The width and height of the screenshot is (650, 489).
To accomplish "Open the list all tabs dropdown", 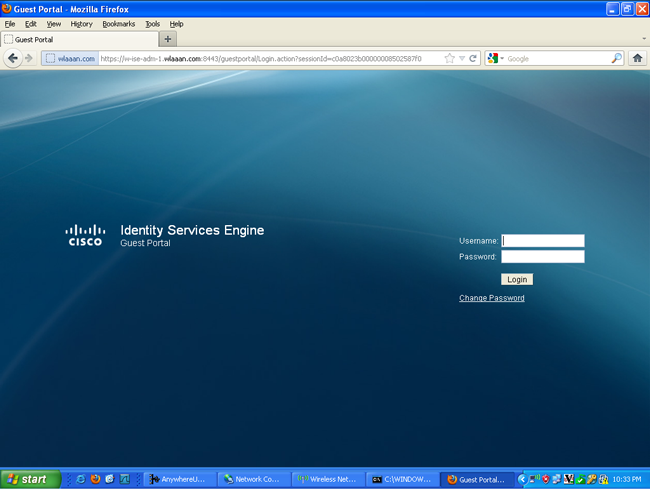I will [644, 39].
